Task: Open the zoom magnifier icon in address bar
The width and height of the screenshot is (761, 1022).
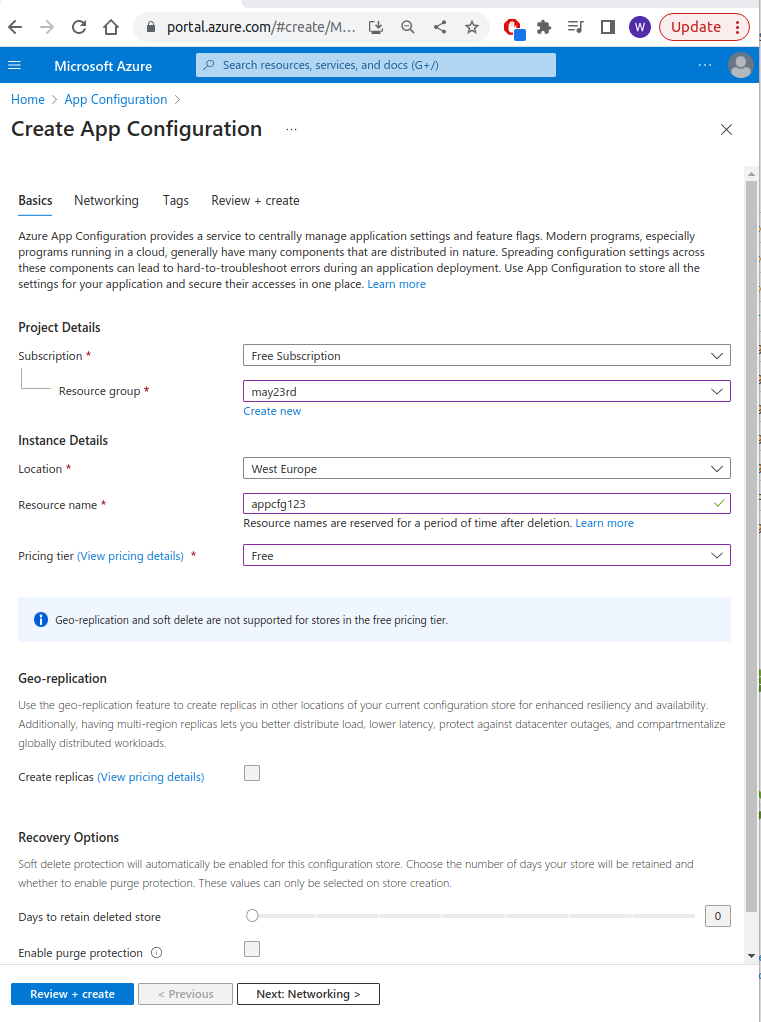Action: click(408, 27)
